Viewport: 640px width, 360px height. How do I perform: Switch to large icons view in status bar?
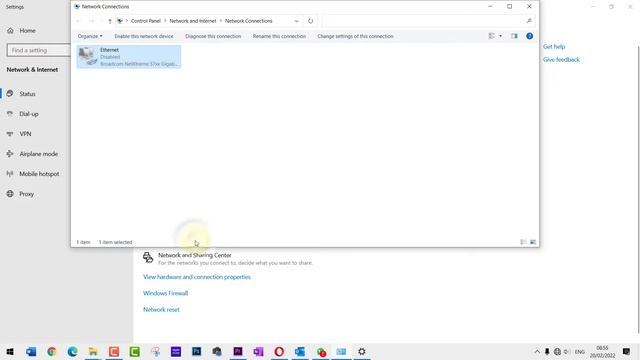[533, 242]
